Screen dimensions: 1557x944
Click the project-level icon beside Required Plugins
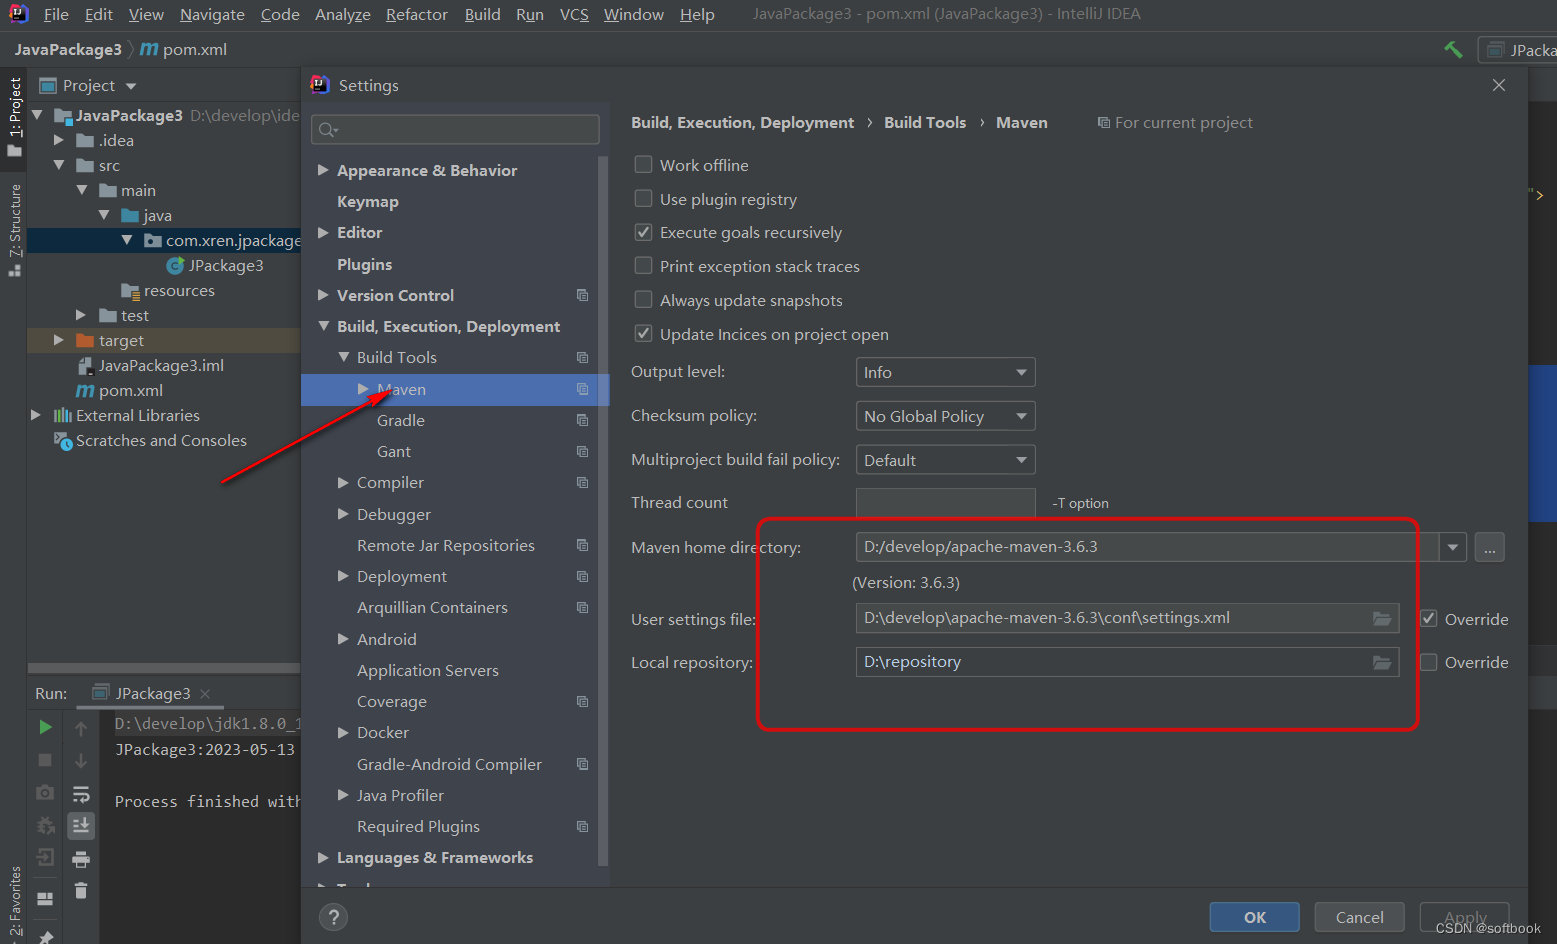pos(582,826)
